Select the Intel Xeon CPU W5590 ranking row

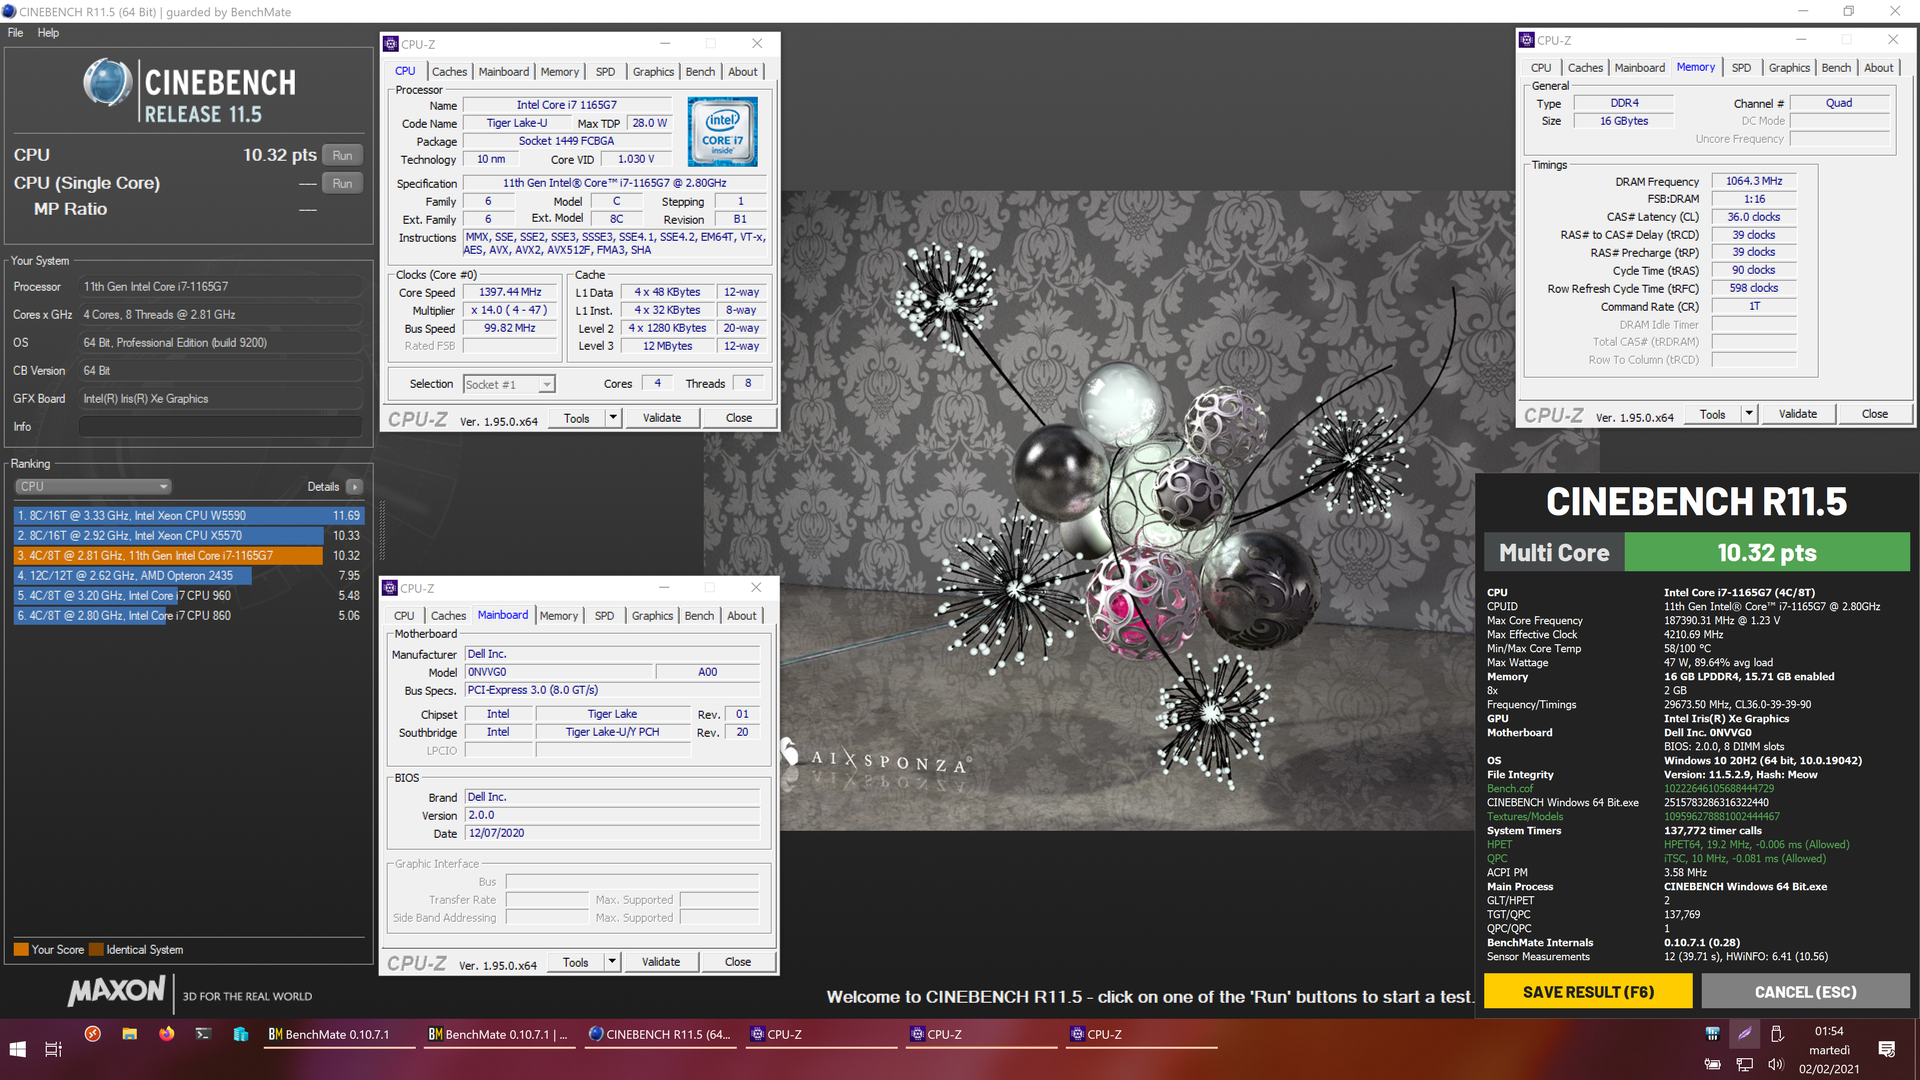(188, 516)
